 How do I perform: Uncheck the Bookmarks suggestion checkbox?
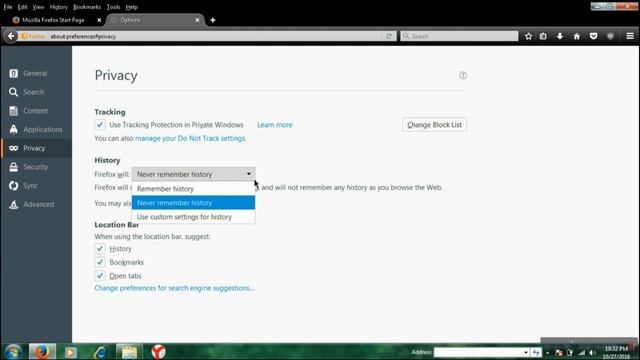pos(100,262)
